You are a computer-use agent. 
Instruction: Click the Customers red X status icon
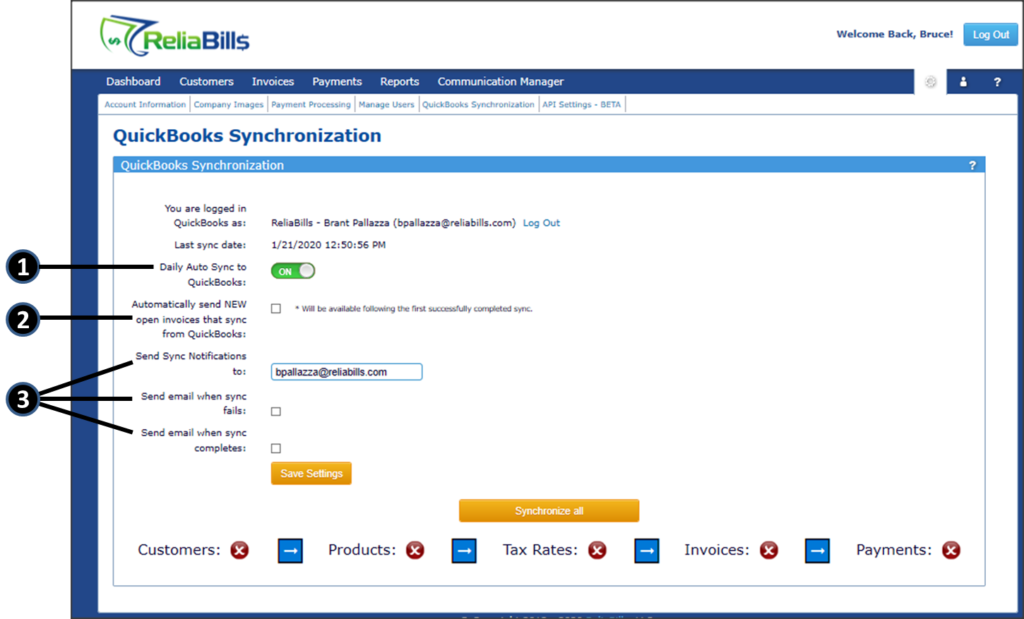pos(240,550)
